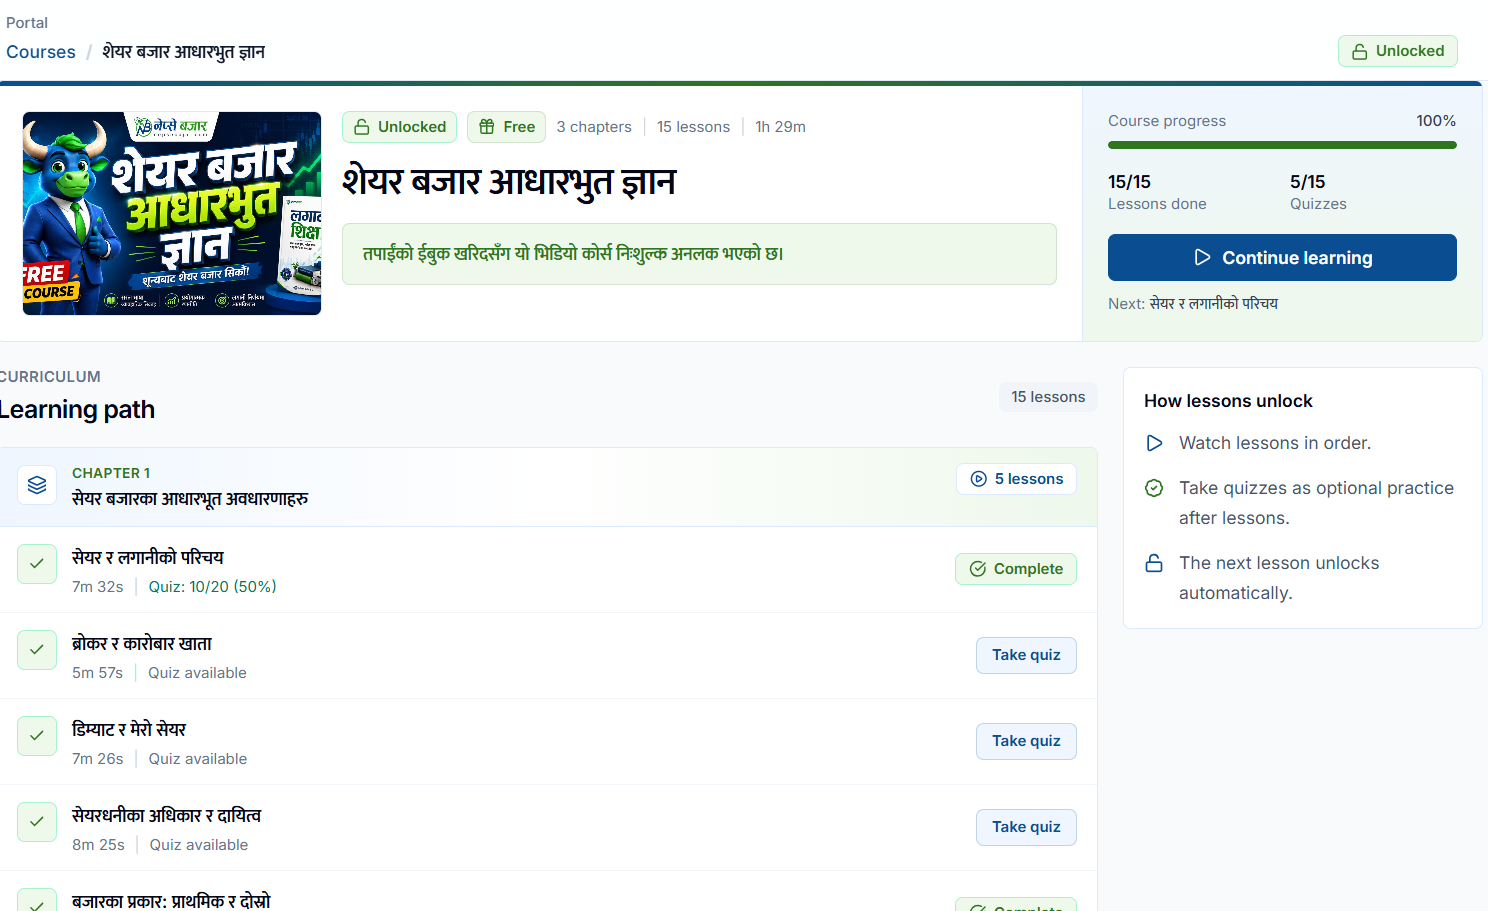Viewport: 1488px width, 911px height.
Task: Click the 15/15 Lessons done stat
Action: (1157, 192)
